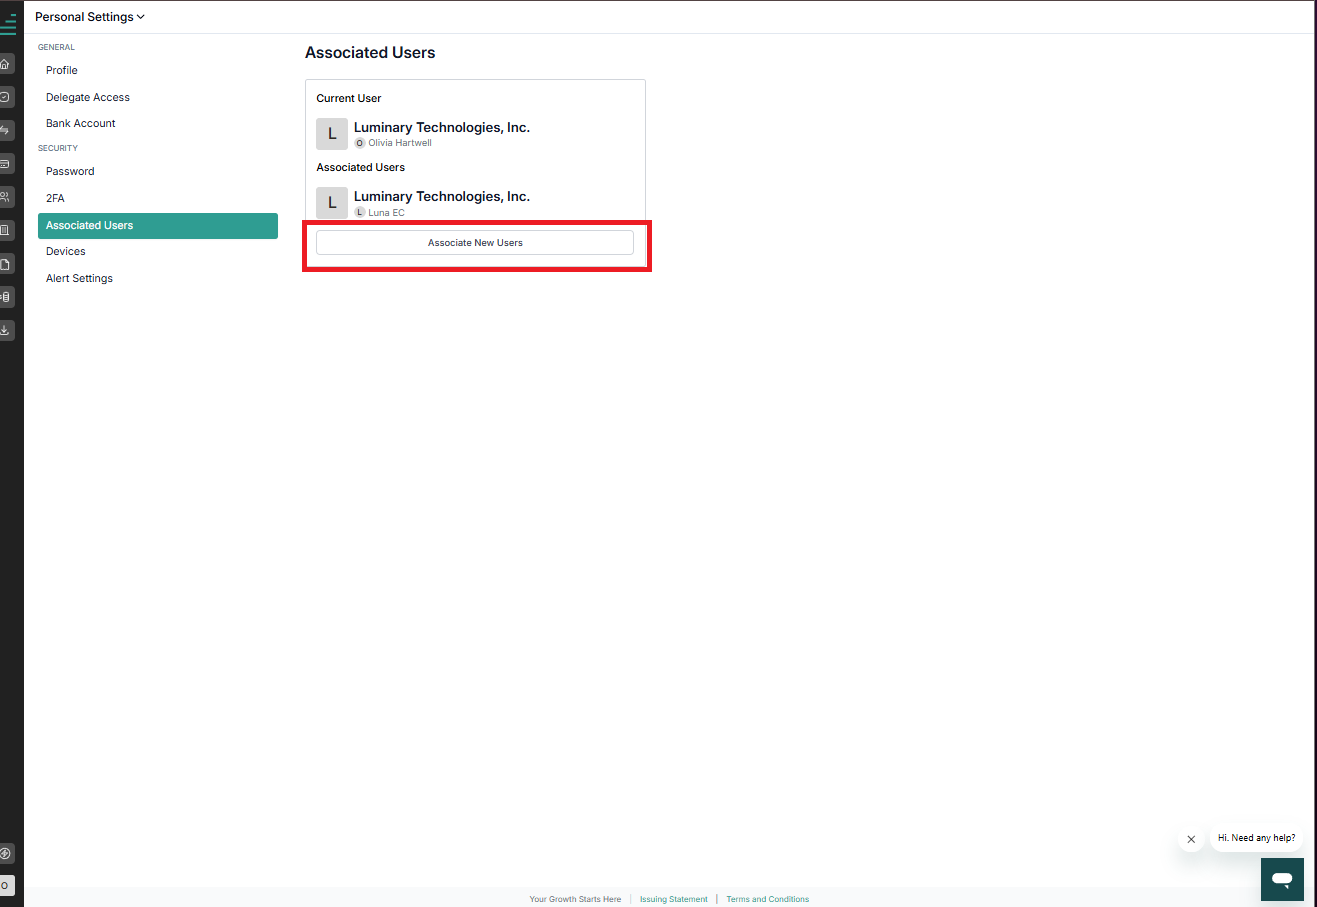
Task: Click the 'SECURITY' section label
Action: [x=58, y=148]
